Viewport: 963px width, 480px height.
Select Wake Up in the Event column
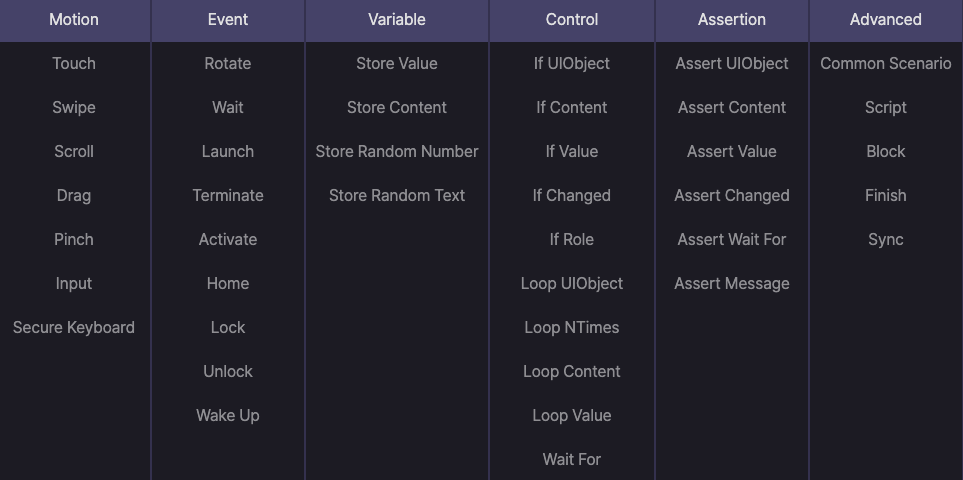[x=228, y=416]
